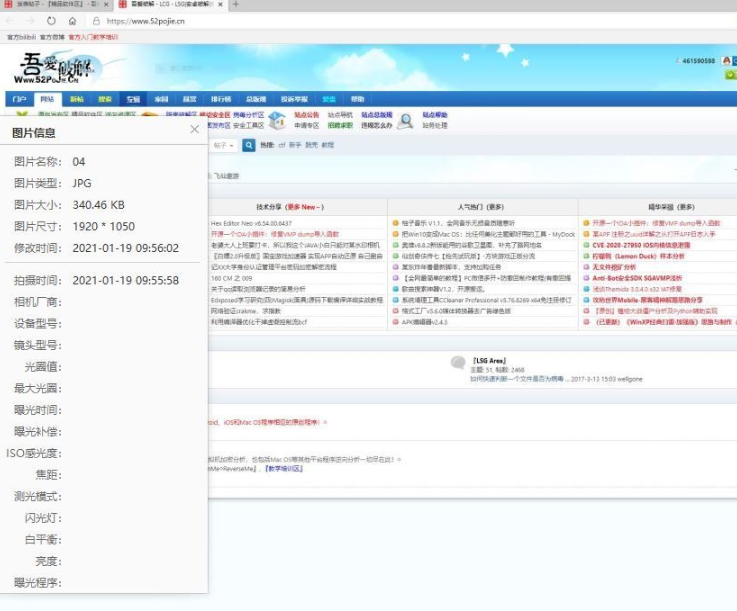Close the 图片信息 panel
This screenshot has height=611, width=737.
pos(195,129)
